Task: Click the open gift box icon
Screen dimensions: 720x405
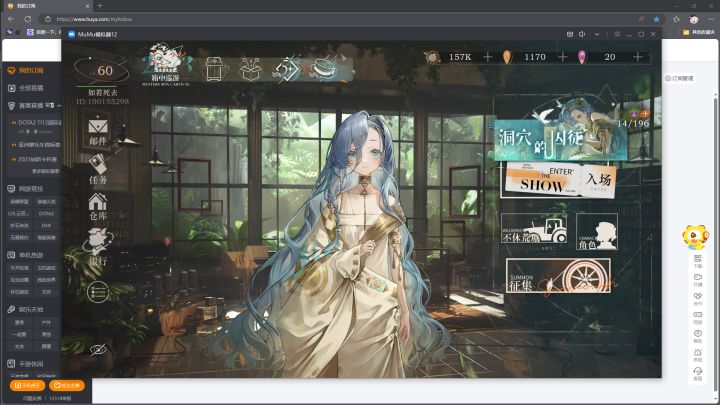Action: [251, 70]
